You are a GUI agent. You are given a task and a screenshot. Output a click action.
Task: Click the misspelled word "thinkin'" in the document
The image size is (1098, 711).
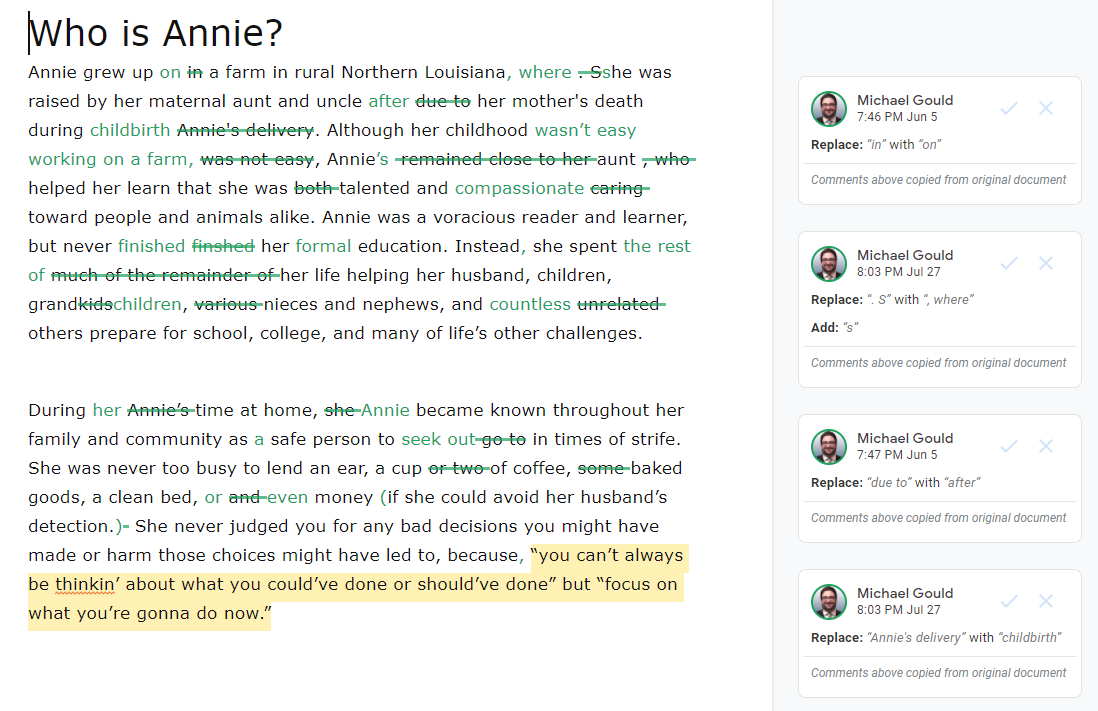point(86,584)
